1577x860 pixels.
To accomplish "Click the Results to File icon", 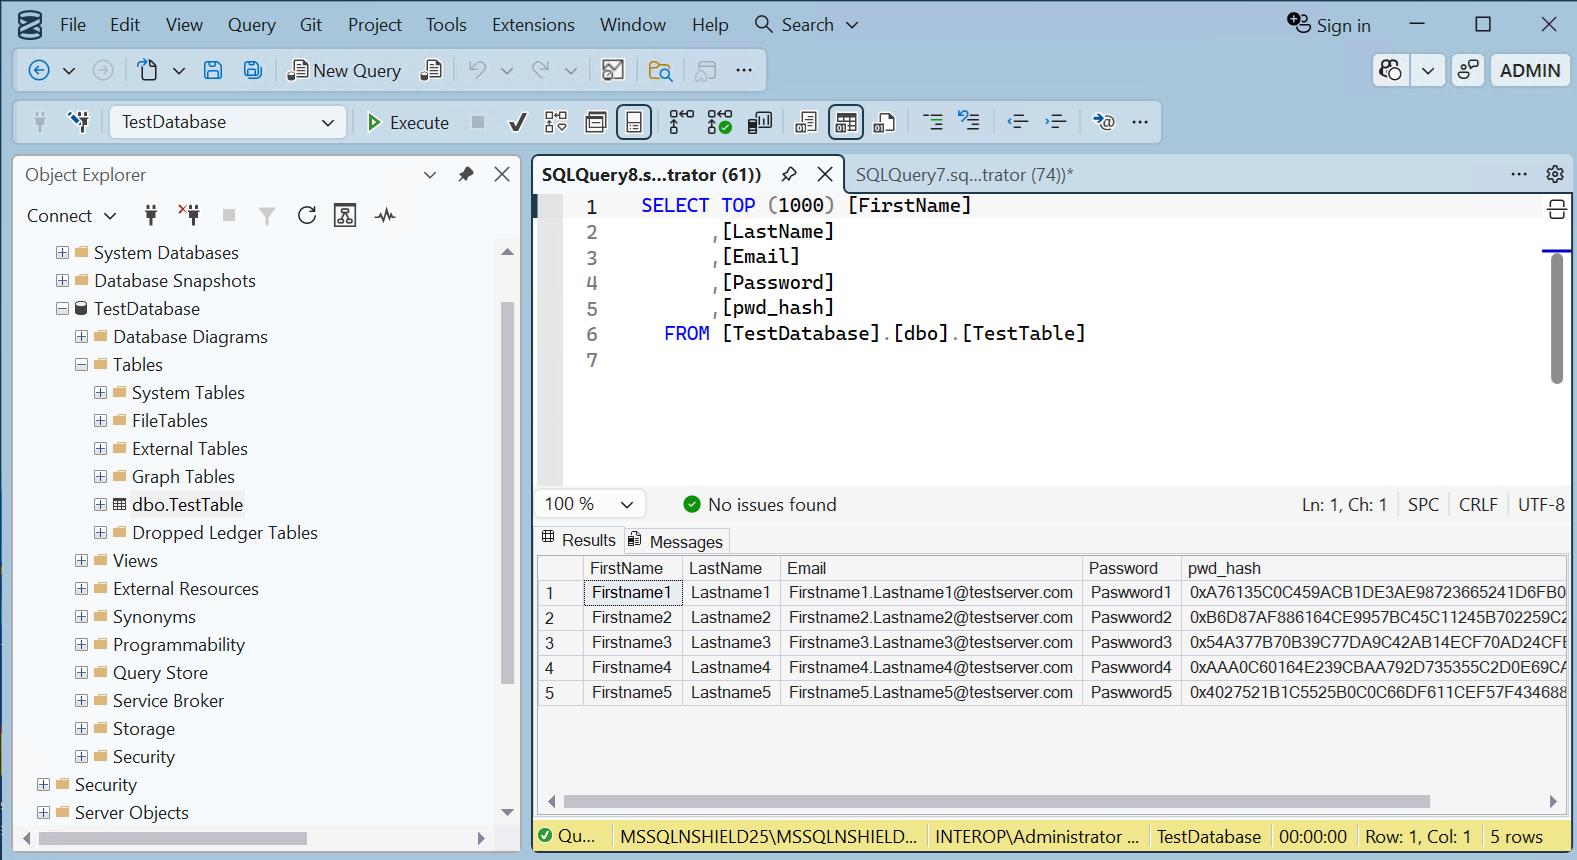I will point(884,122).
